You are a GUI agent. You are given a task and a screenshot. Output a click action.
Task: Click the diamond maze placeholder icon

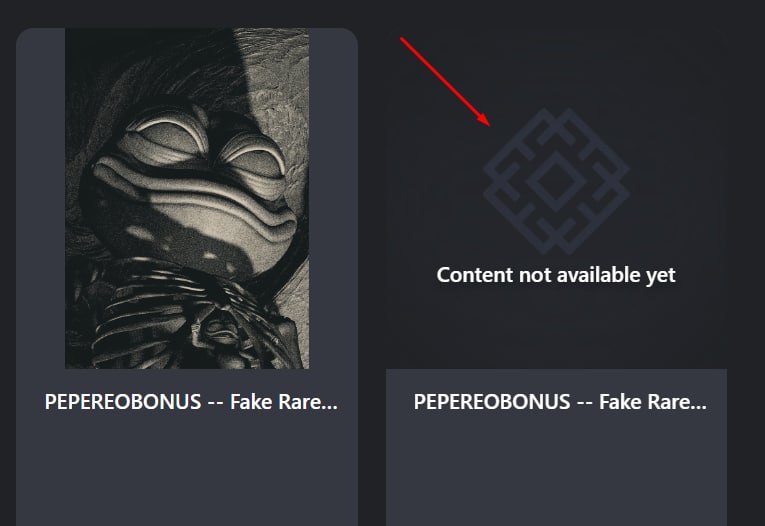pyautogui.click(x=556, y=182)
